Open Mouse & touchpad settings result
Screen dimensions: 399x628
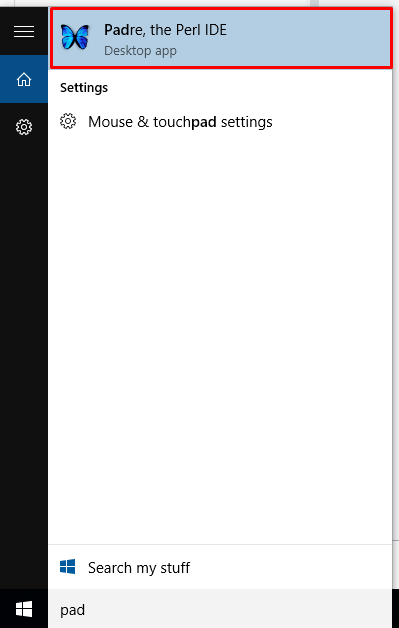(220, 121)
